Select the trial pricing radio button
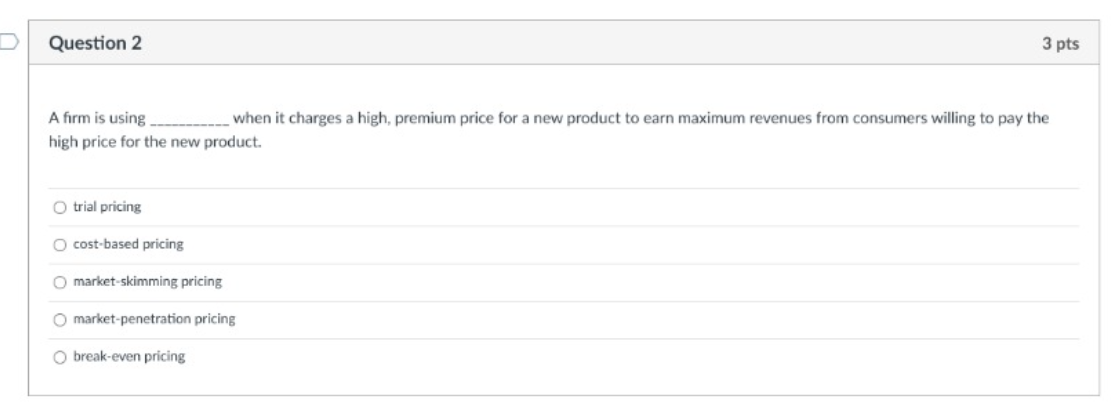The image size is (1114, 418). [61, 207]
